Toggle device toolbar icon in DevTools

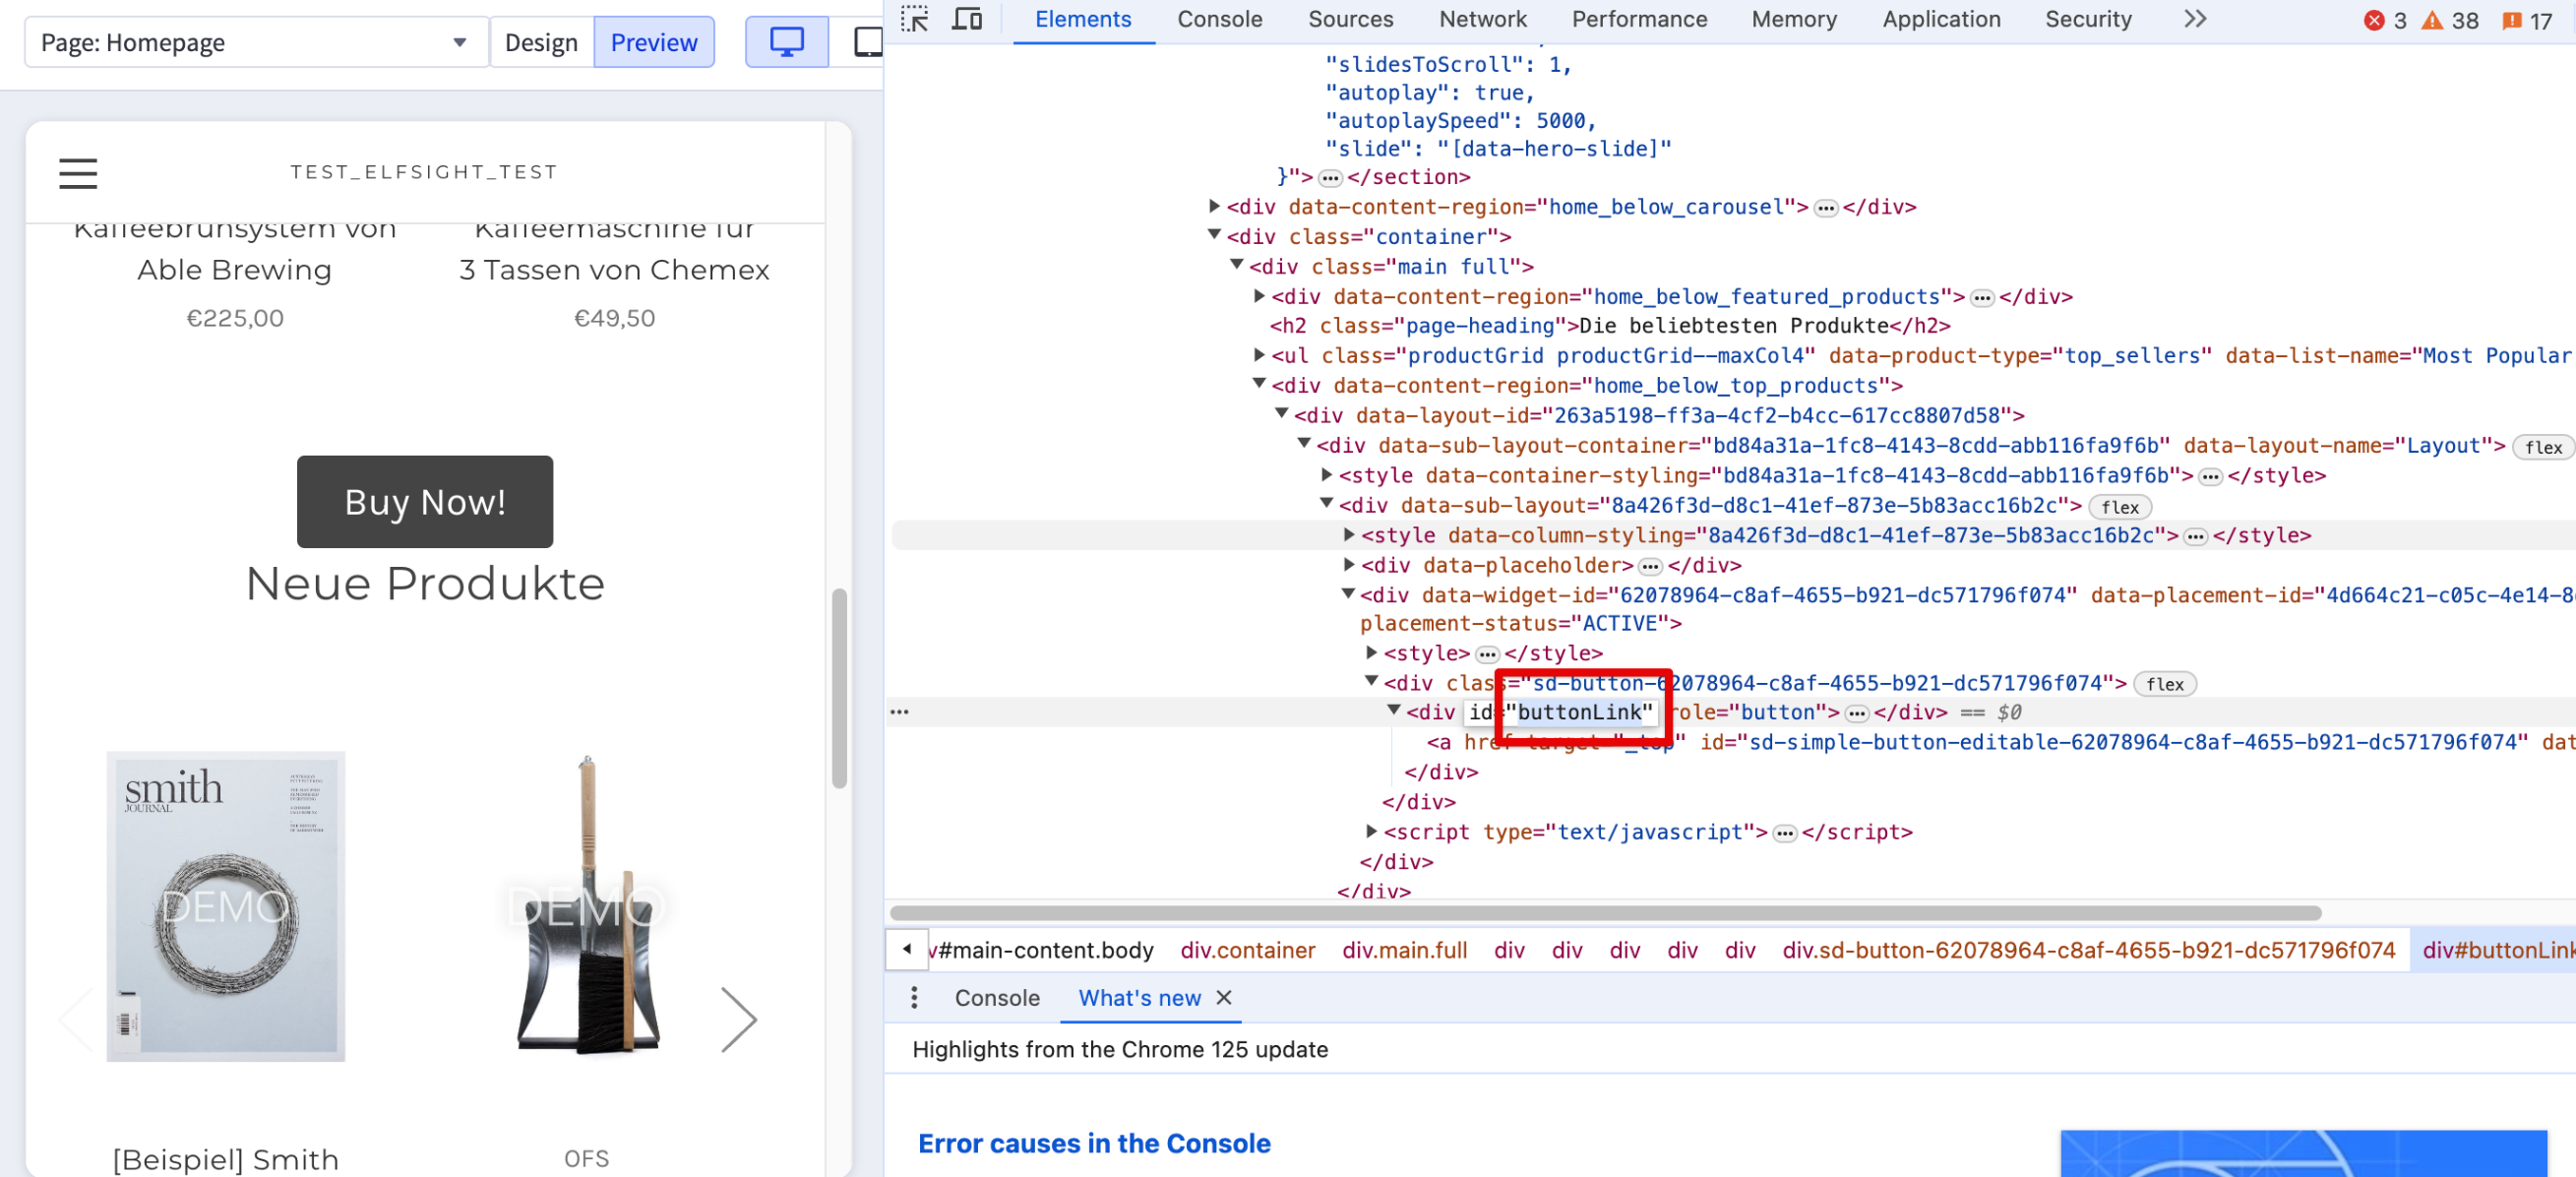pos(966,19)
